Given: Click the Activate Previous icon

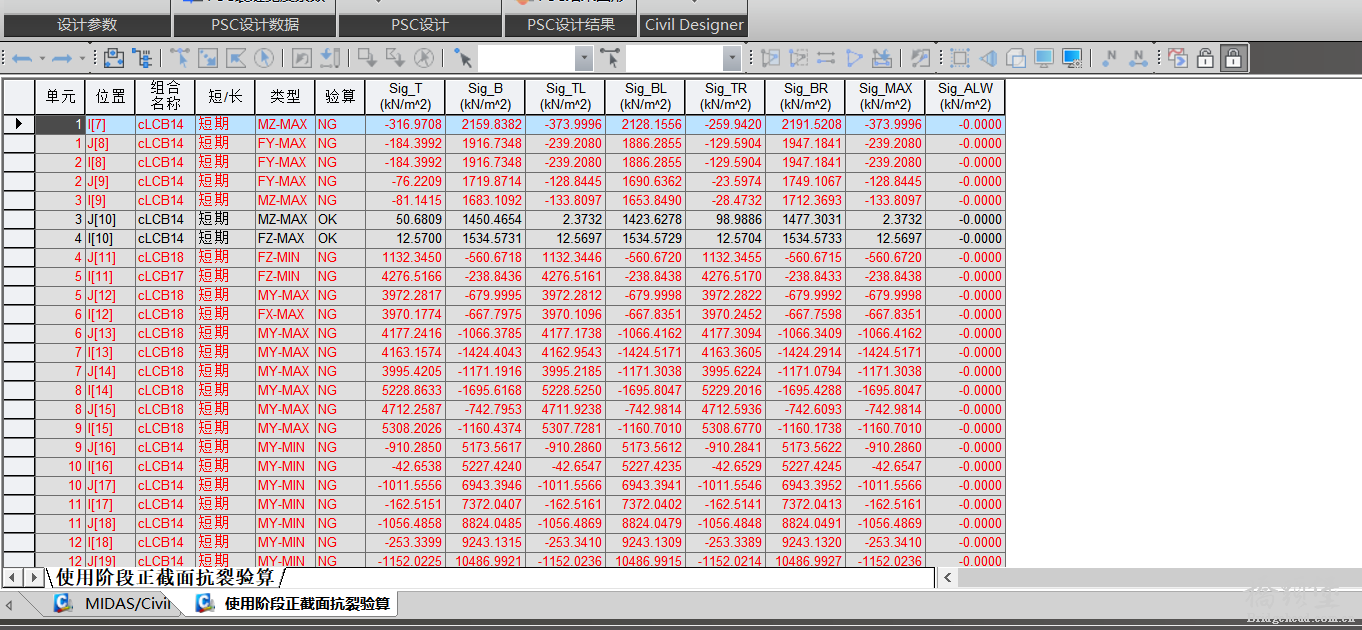Looking at the screenshot, I should tap(921, 59).
